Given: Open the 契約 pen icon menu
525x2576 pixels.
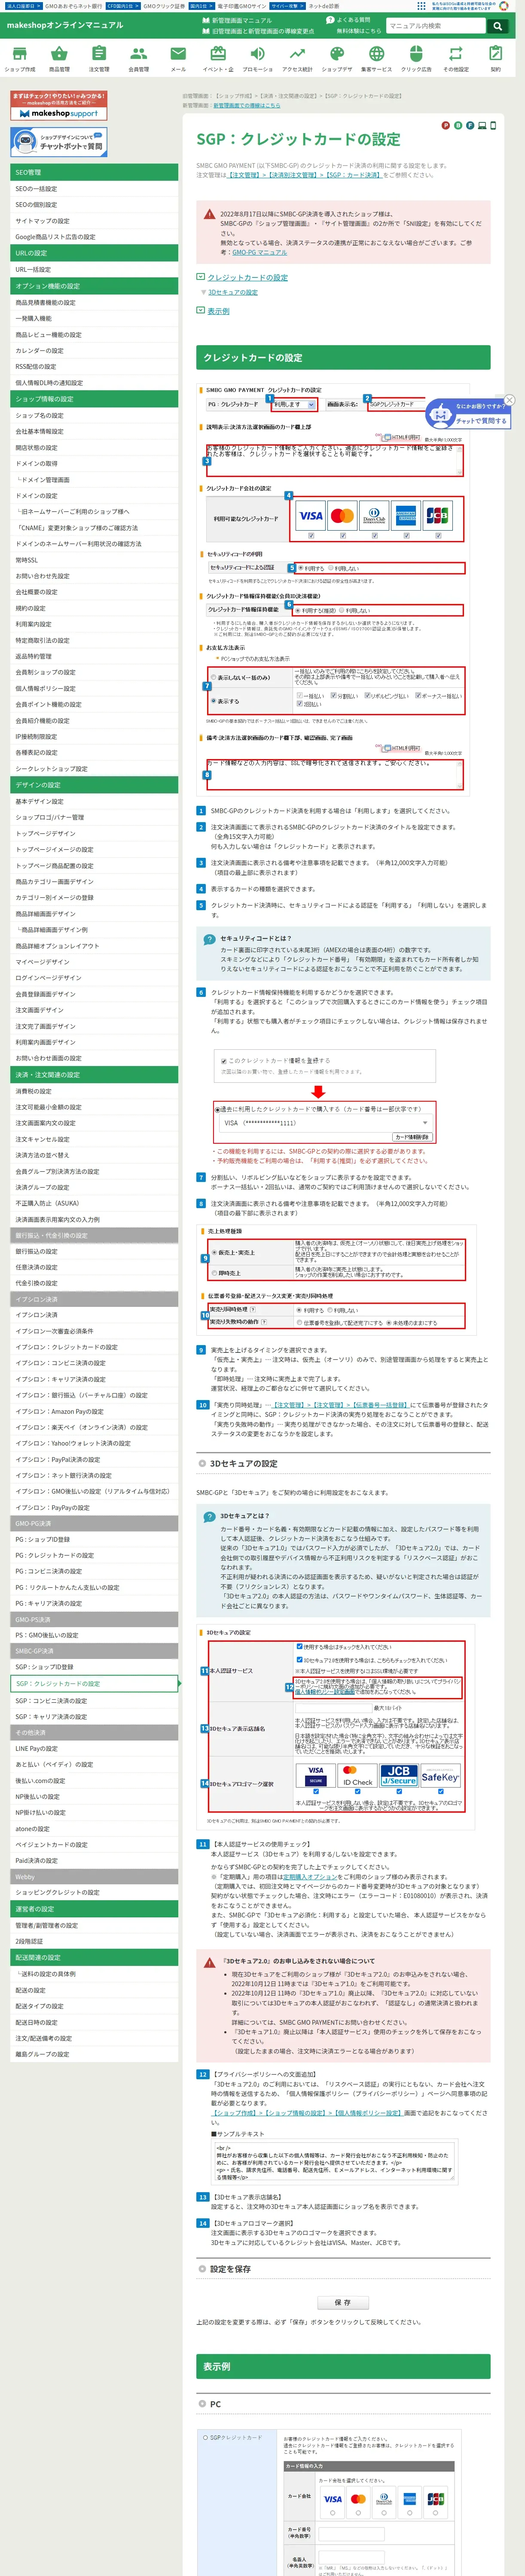Looking at the screenshot, I should click(495, 59).
